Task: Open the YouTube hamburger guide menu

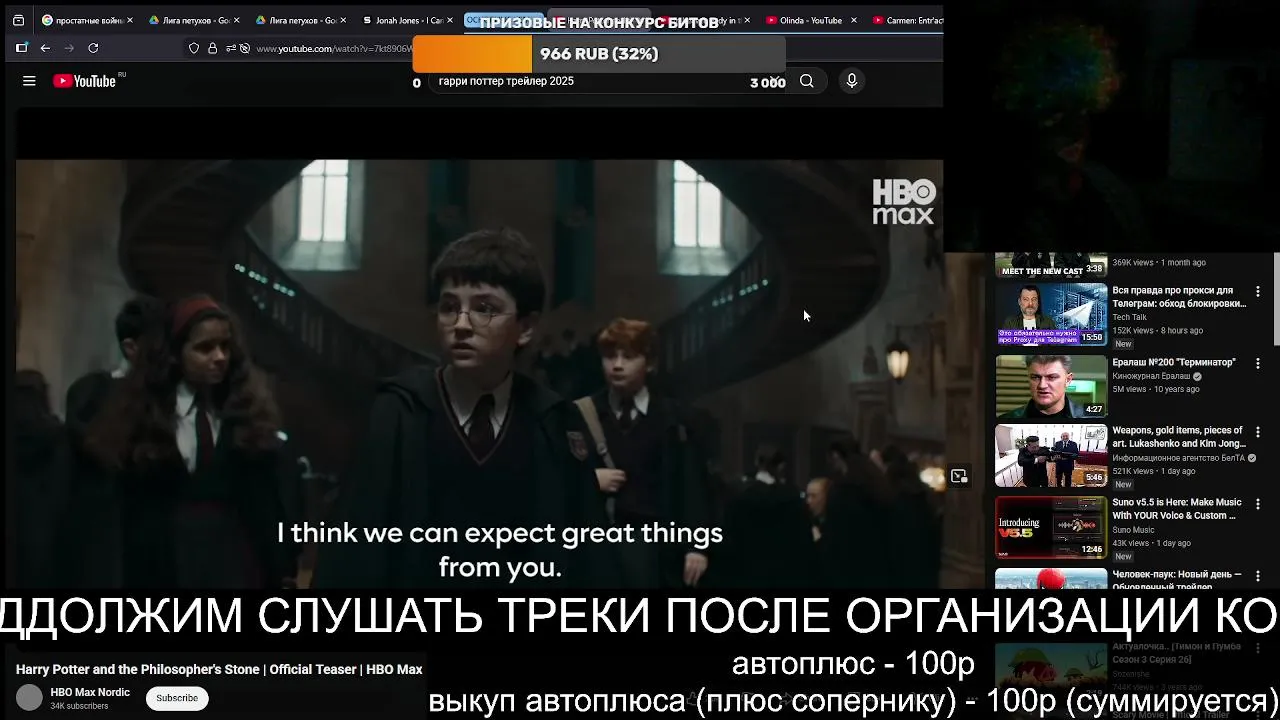Action: (x=29, y=81)
